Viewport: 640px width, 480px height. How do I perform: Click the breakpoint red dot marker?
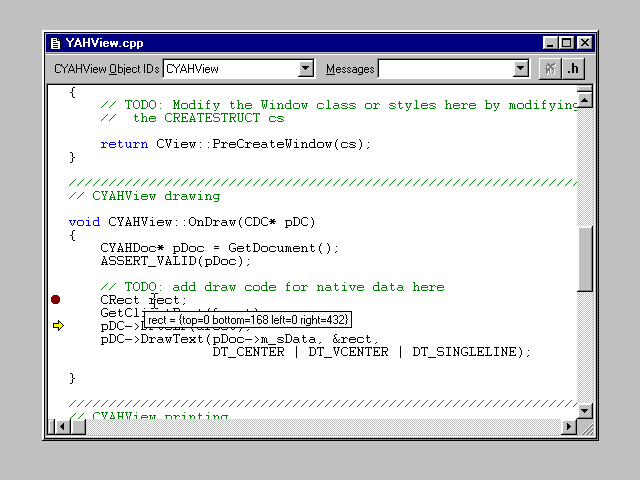(x=56, y=299)
